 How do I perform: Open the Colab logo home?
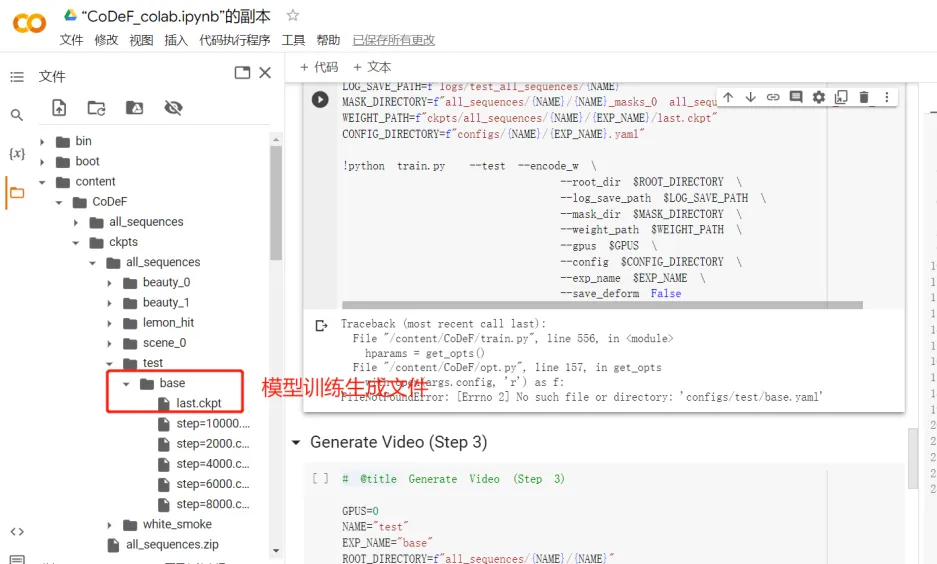[29, 23]
